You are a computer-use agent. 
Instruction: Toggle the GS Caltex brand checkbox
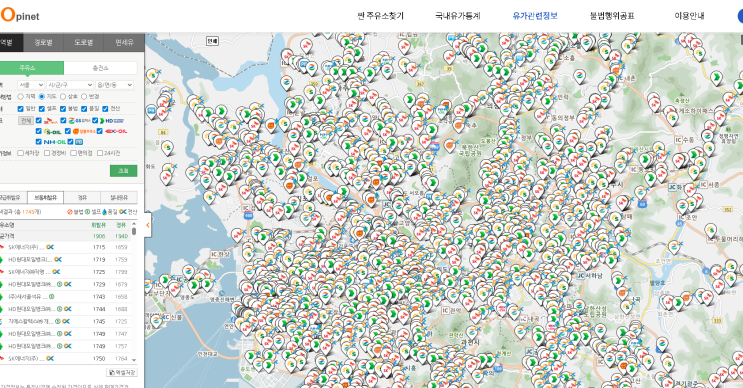pos(63,121)
